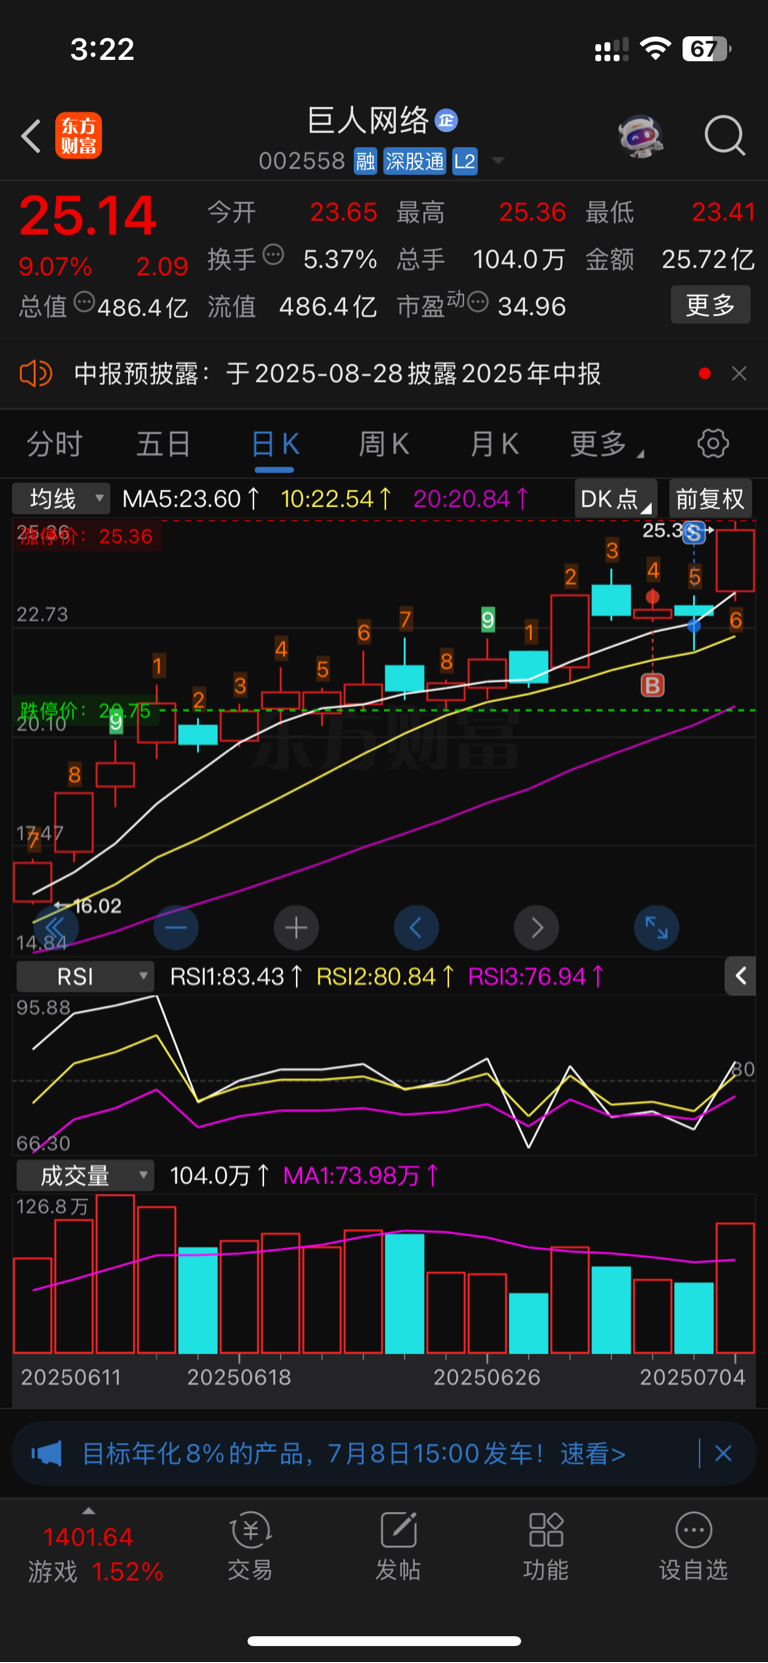Tap the search magnifier icon
768x1663 pixels.
[724, 136]
